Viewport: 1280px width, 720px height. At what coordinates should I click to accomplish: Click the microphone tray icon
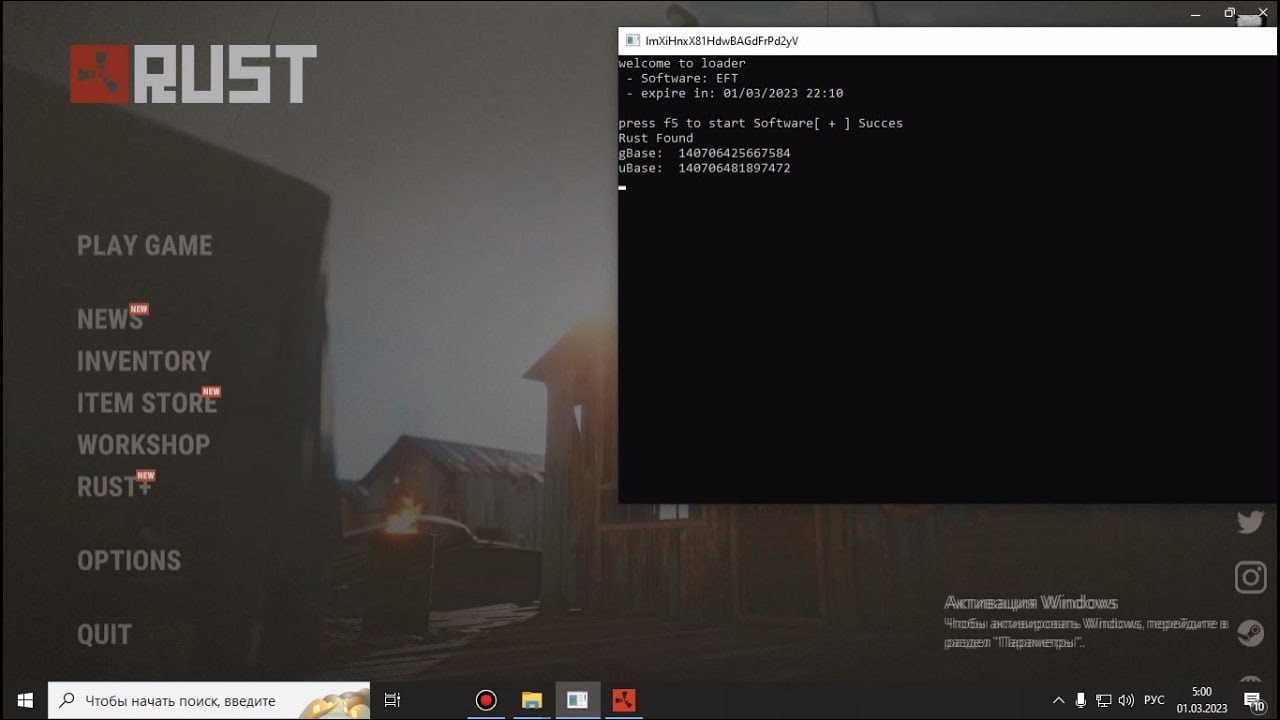pyautogui.click(x=1081, y=700)
